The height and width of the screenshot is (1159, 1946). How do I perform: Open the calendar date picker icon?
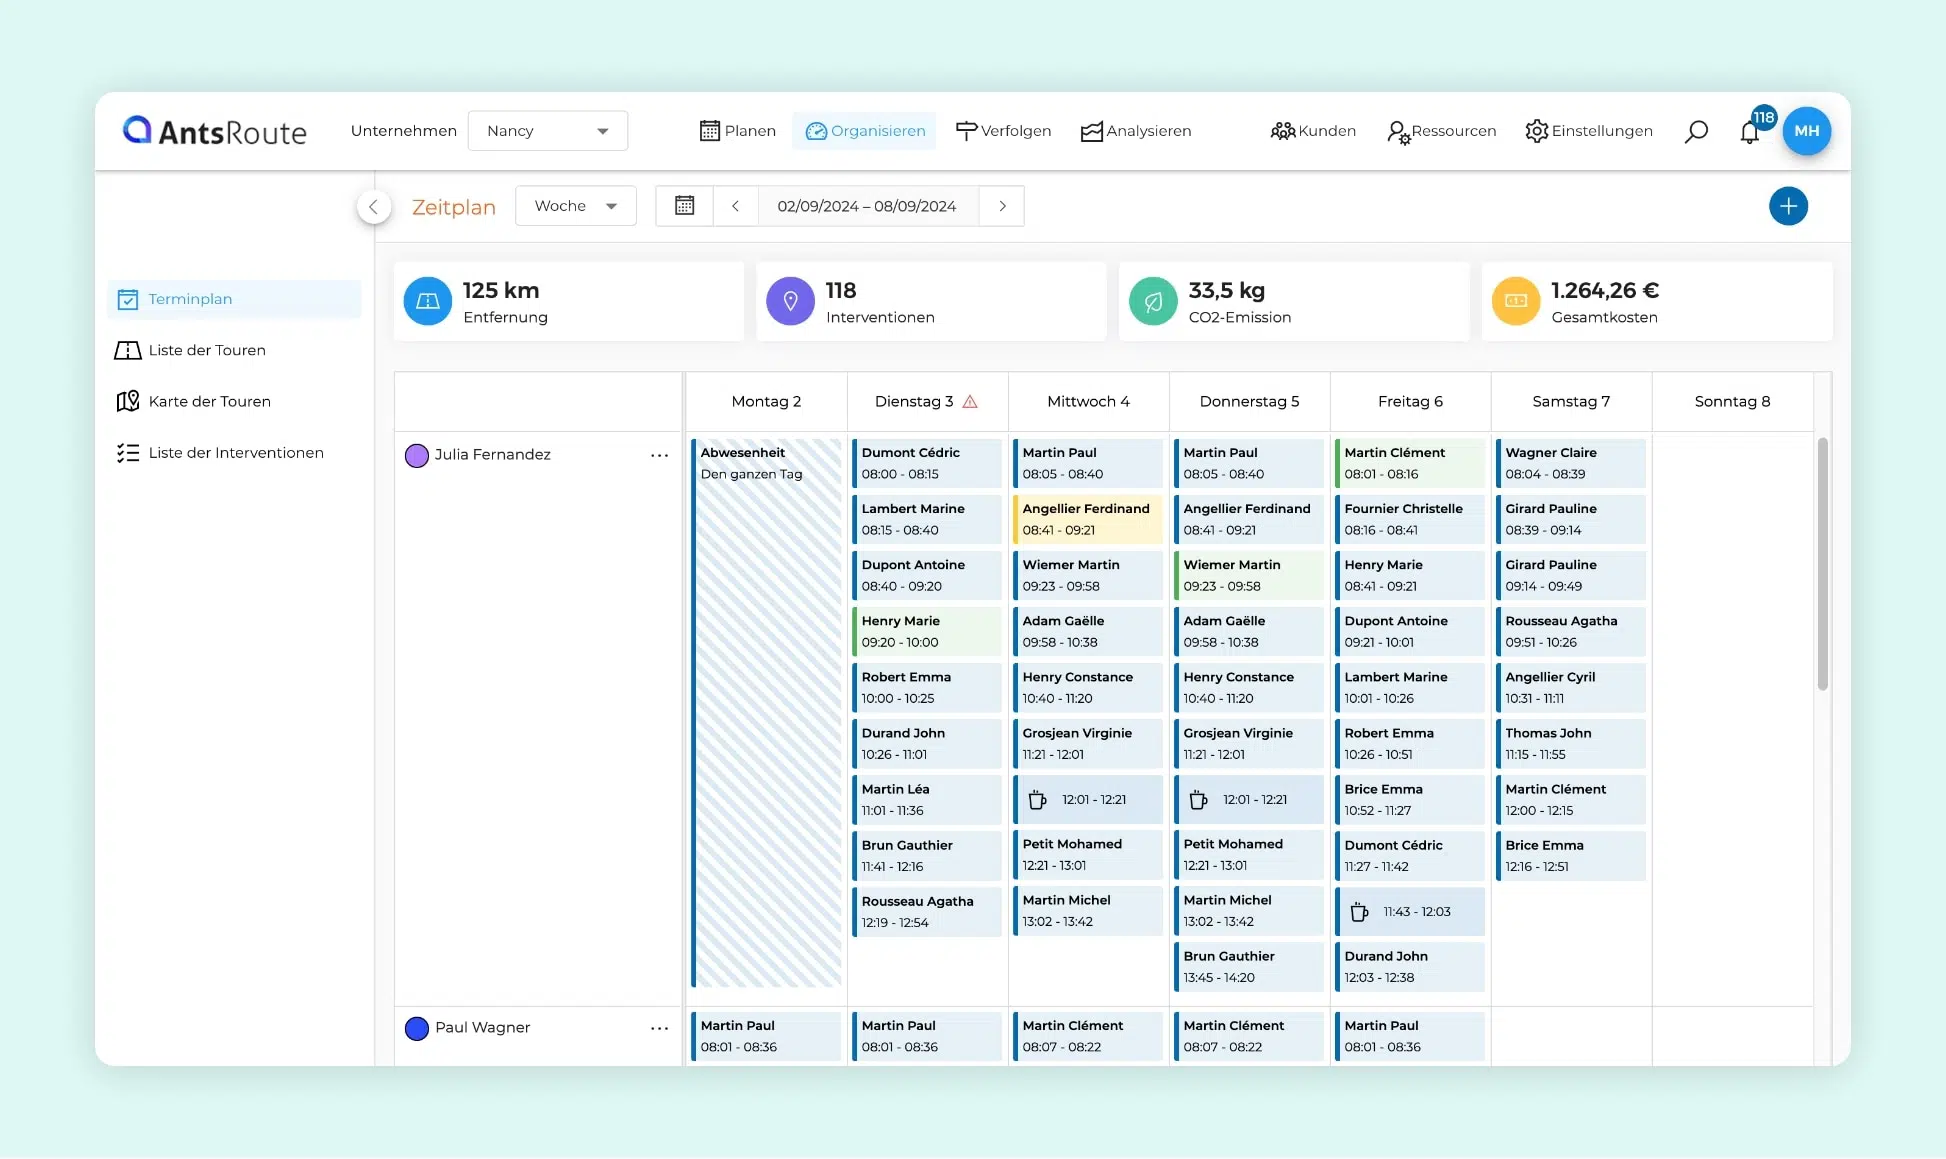(685, 206)
